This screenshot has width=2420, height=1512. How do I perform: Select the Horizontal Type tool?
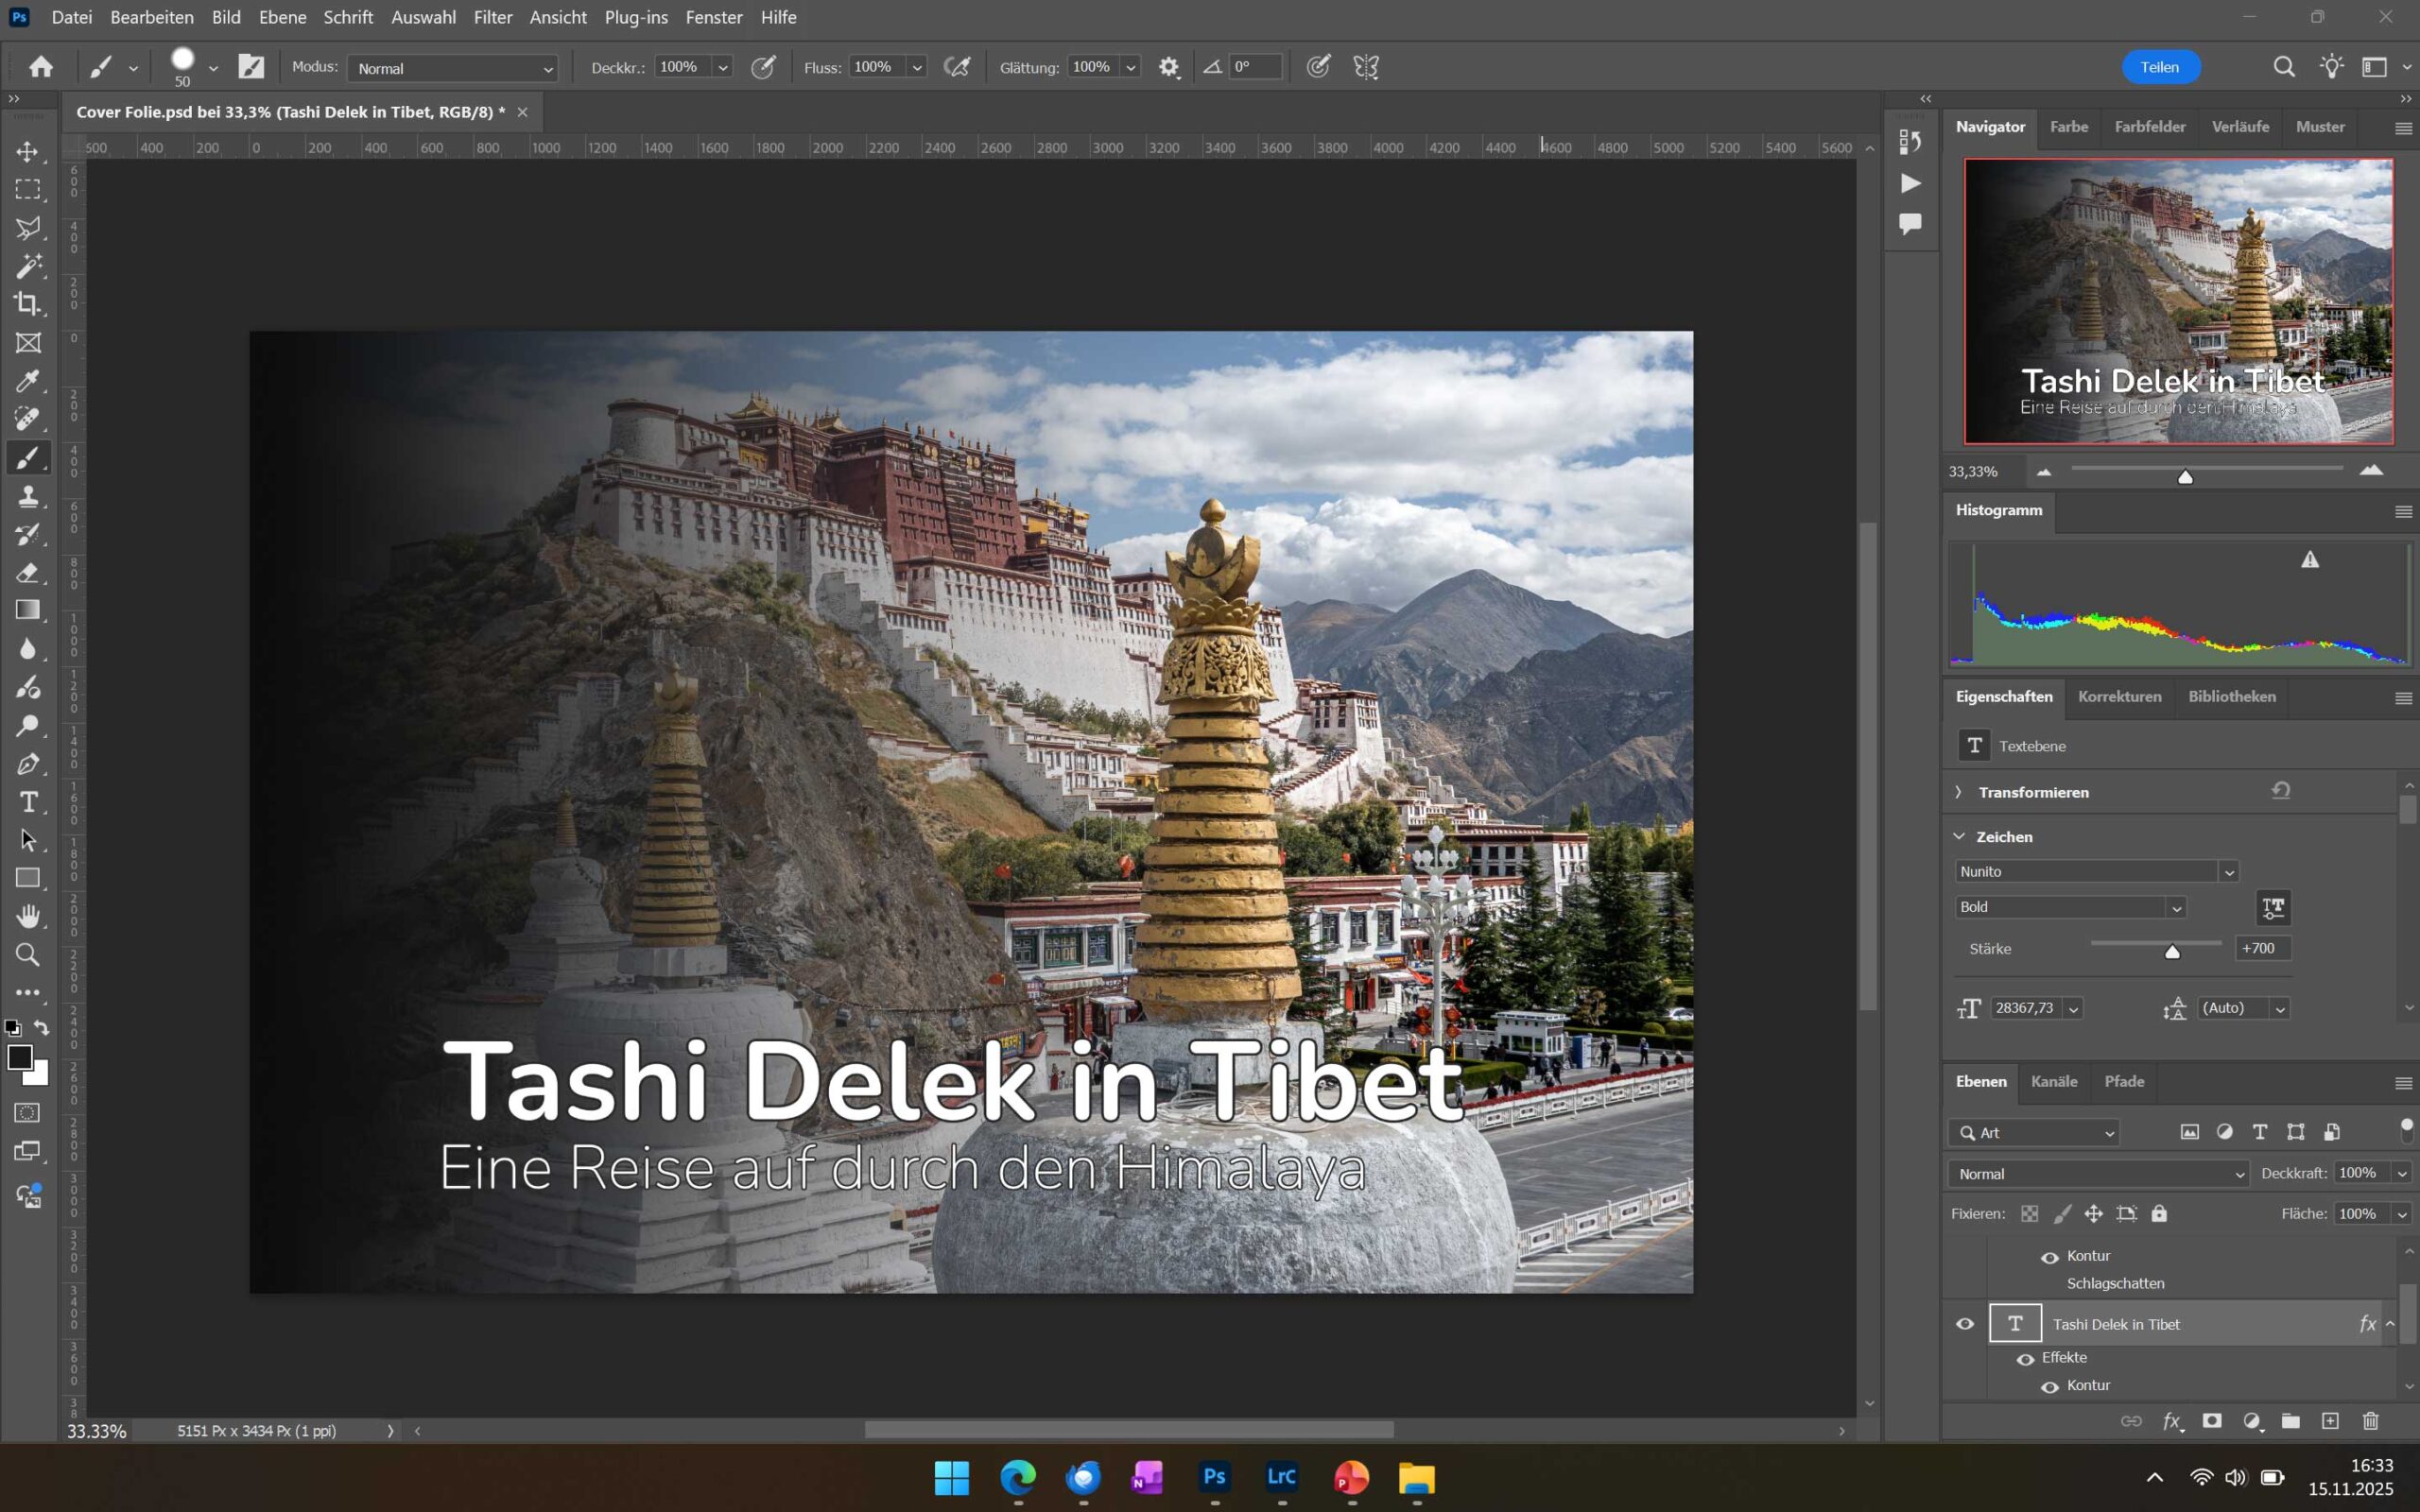click(28, 802)
